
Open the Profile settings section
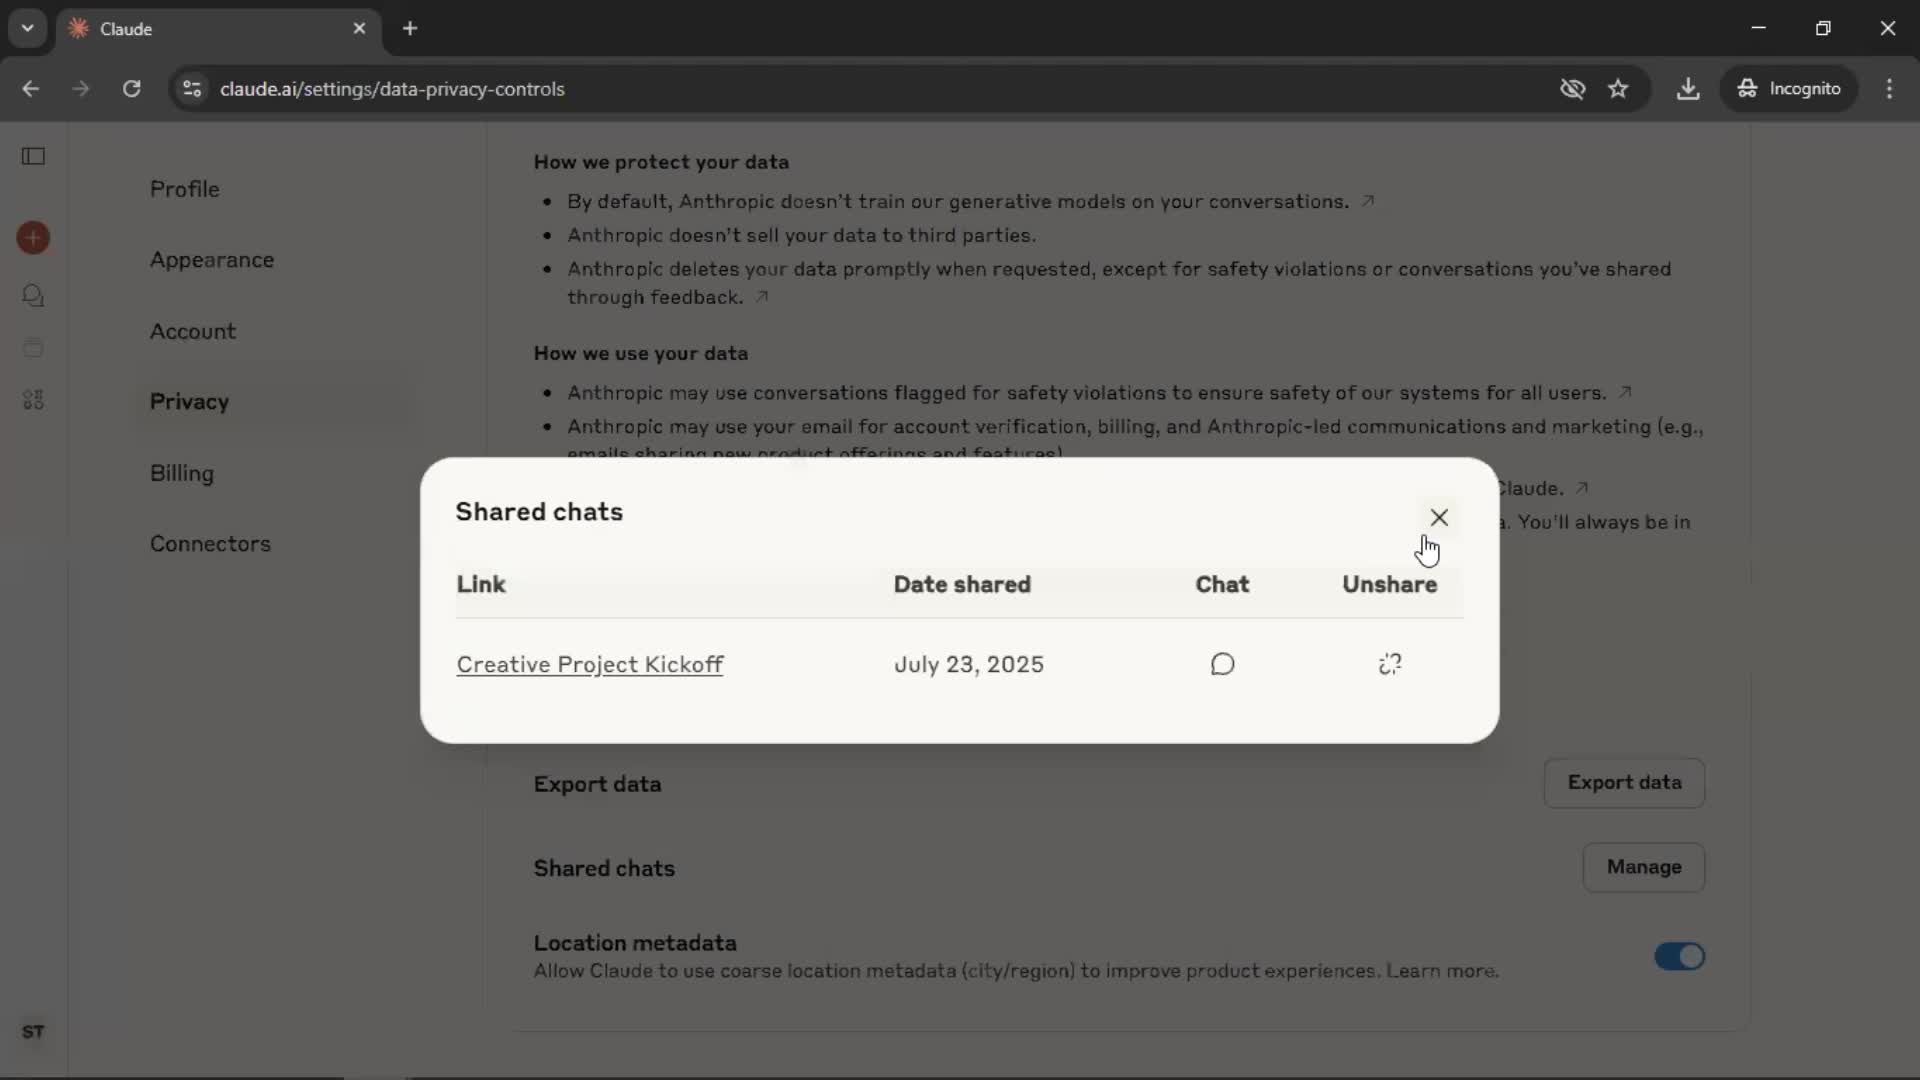185,189
